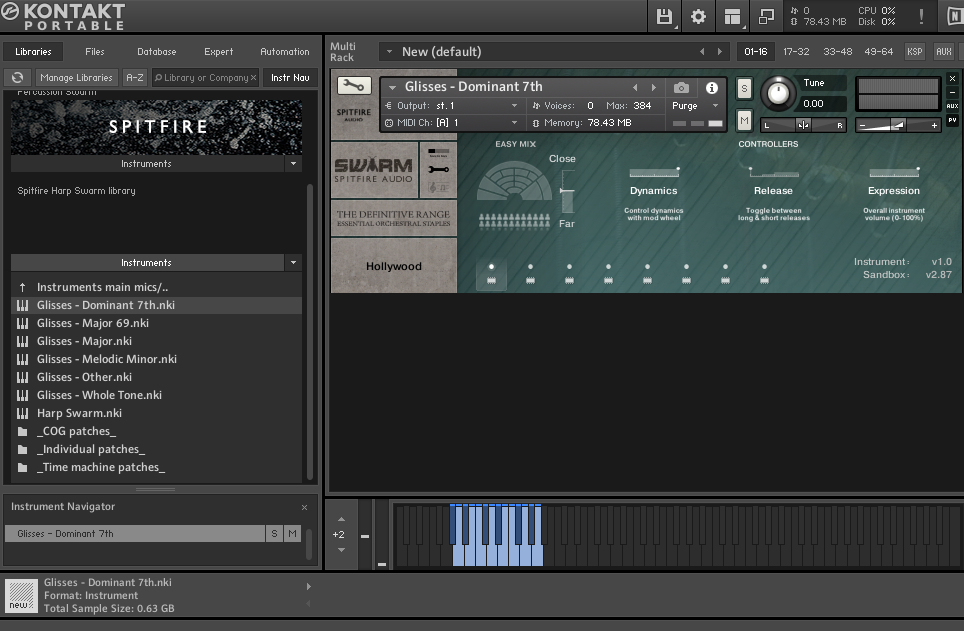Adjust the Dynamics controller slider
Image resolution: width=964 pixels, height=631 pixels.
pyautogui.click(x=654, y=172)
